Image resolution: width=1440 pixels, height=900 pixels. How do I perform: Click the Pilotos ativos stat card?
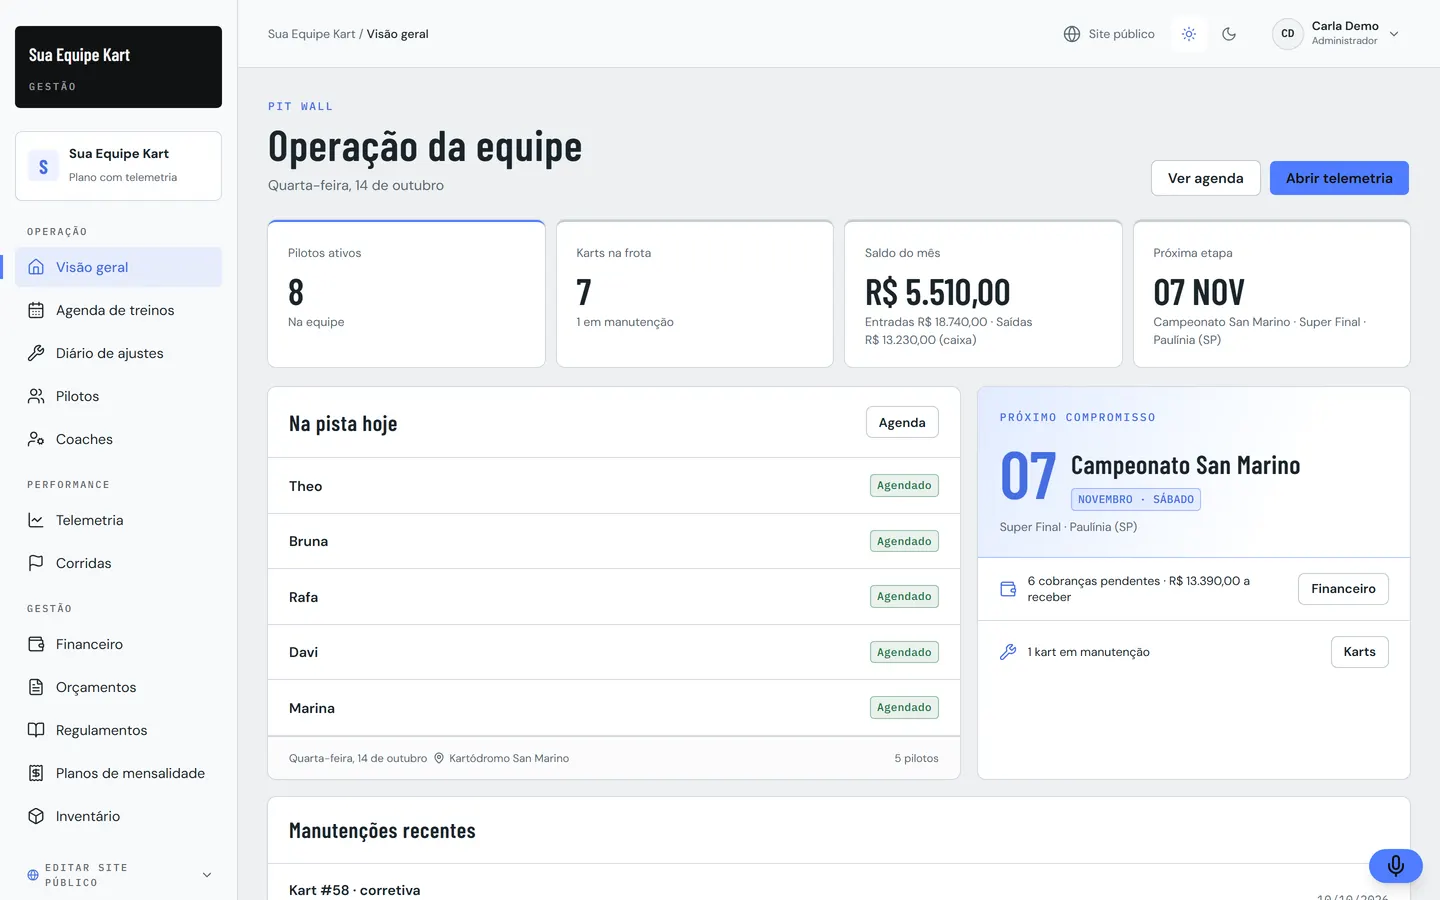pyautogui.click(x=406, y=294)
